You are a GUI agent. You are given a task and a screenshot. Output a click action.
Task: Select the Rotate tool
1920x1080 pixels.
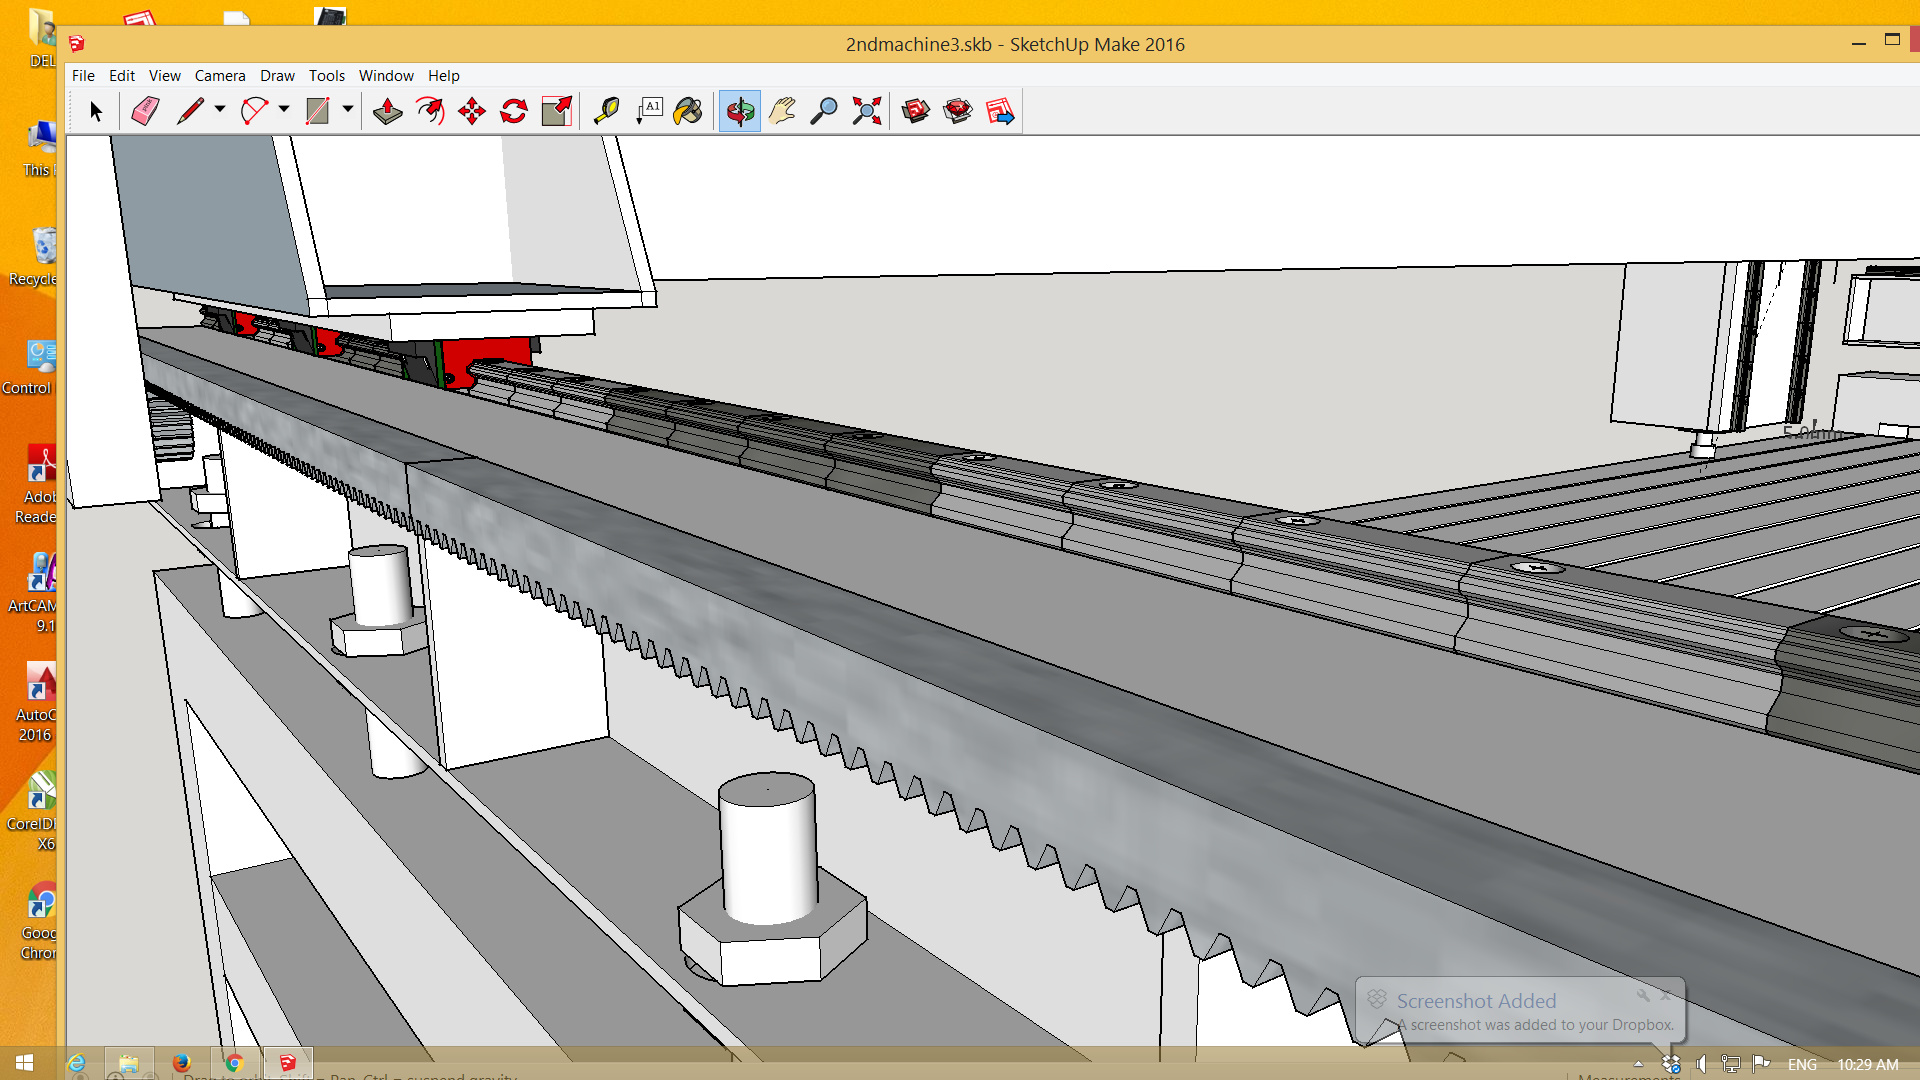point(514,111)
